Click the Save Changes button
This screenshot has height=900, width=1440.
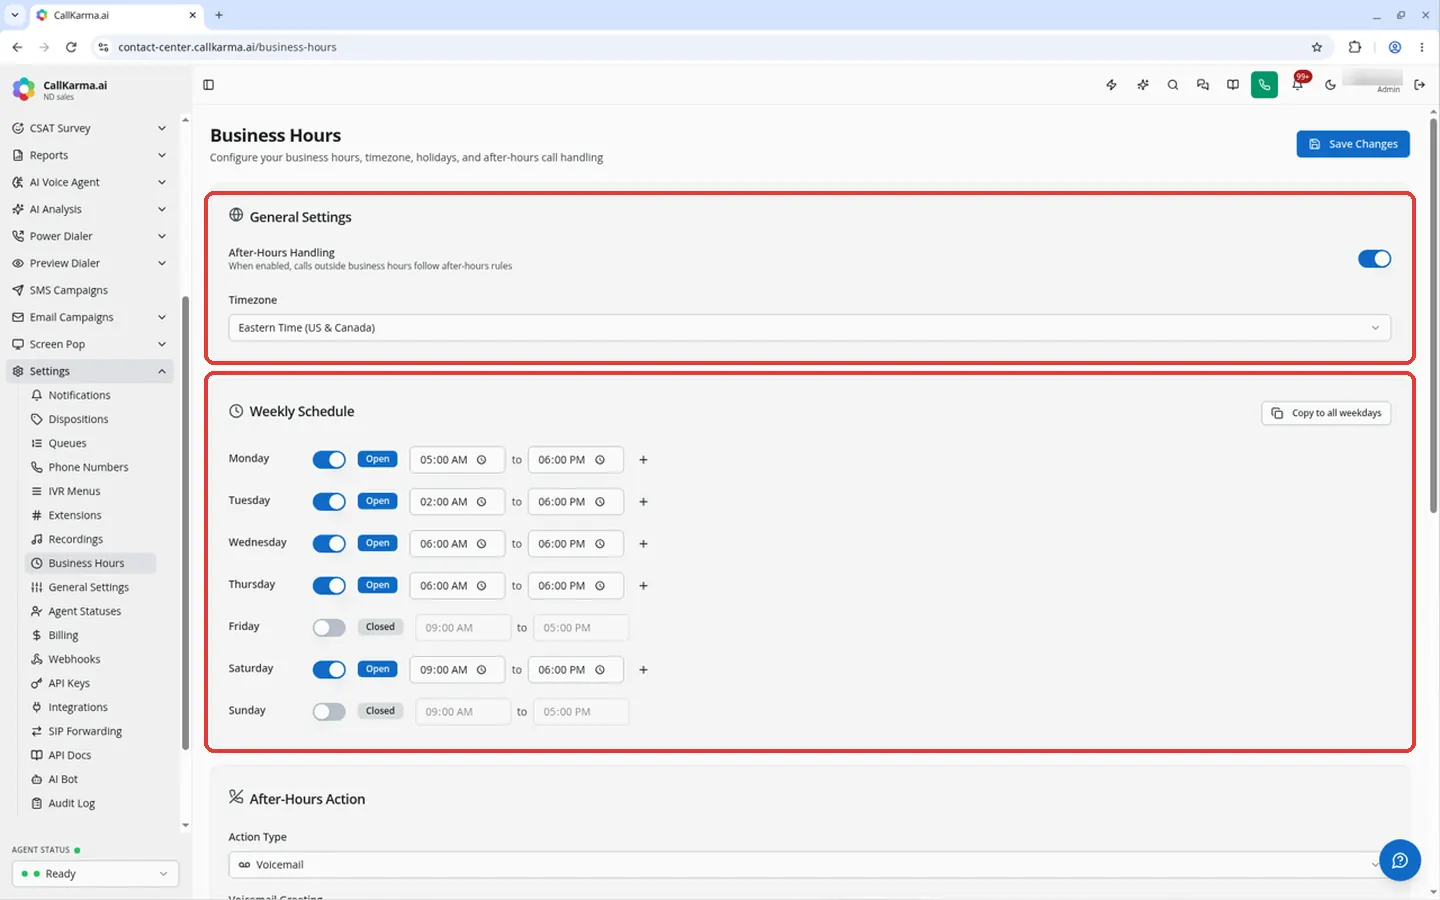pos(1353,144)
